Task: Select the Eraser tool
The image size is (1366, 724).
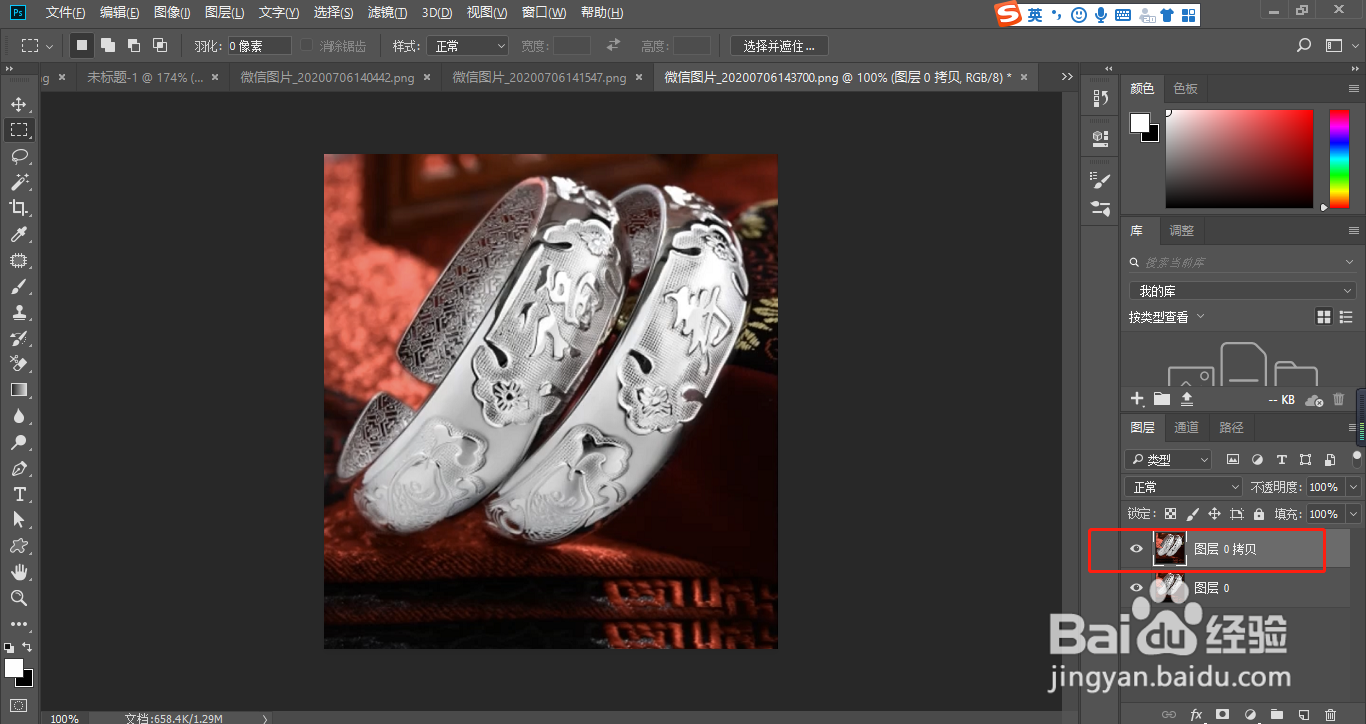Action: pos(19,364)
